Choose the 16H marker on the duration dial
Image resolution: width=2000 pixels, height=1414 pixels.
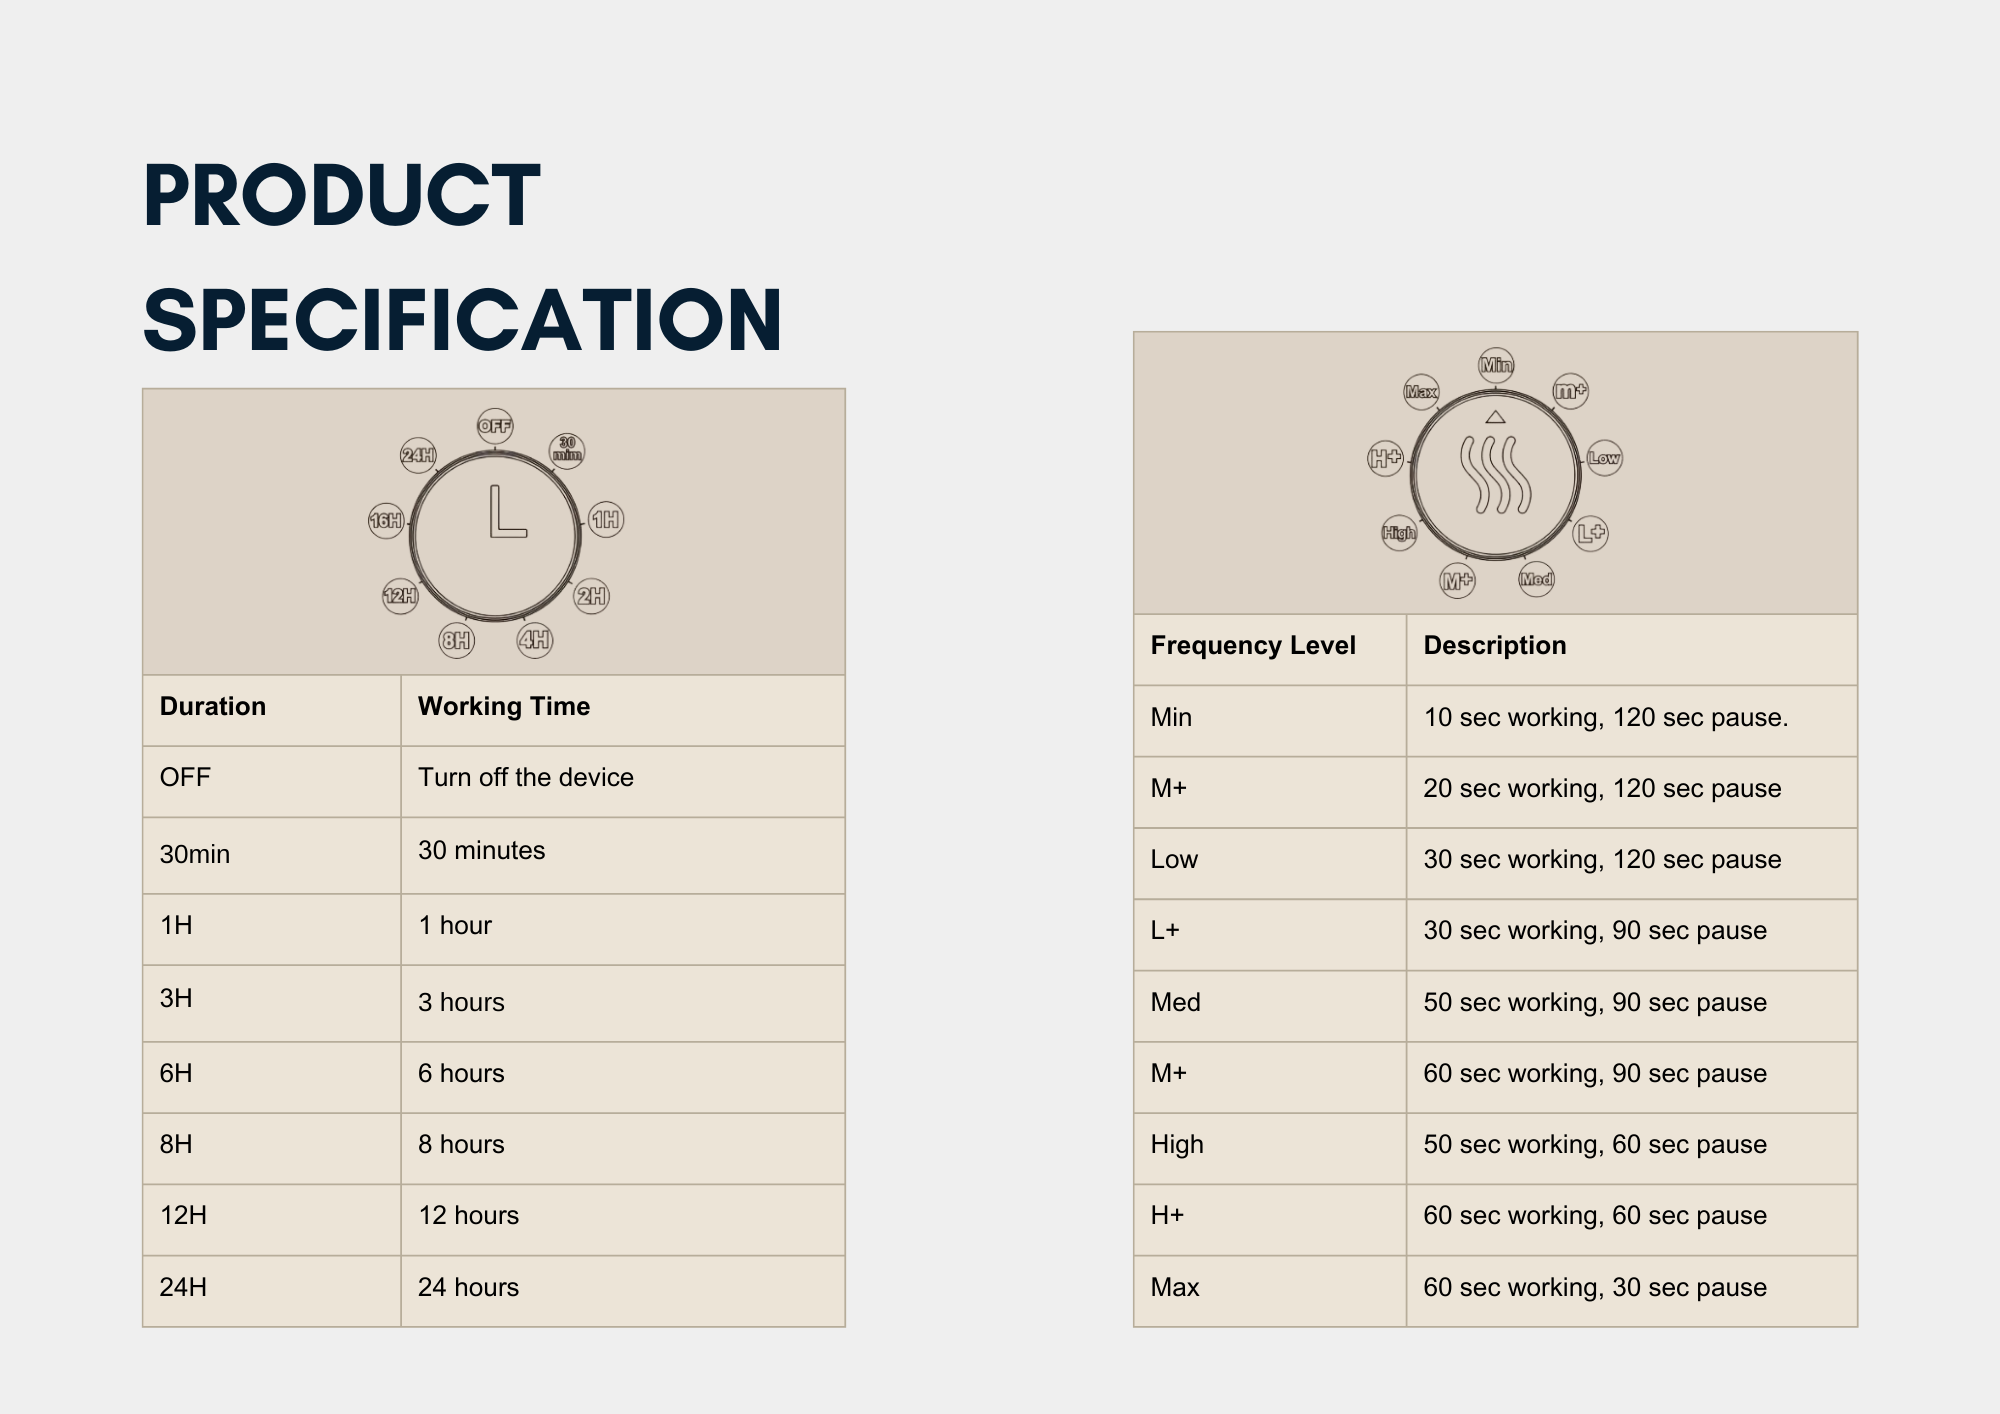pyautogui.click(x=386, y=520)
